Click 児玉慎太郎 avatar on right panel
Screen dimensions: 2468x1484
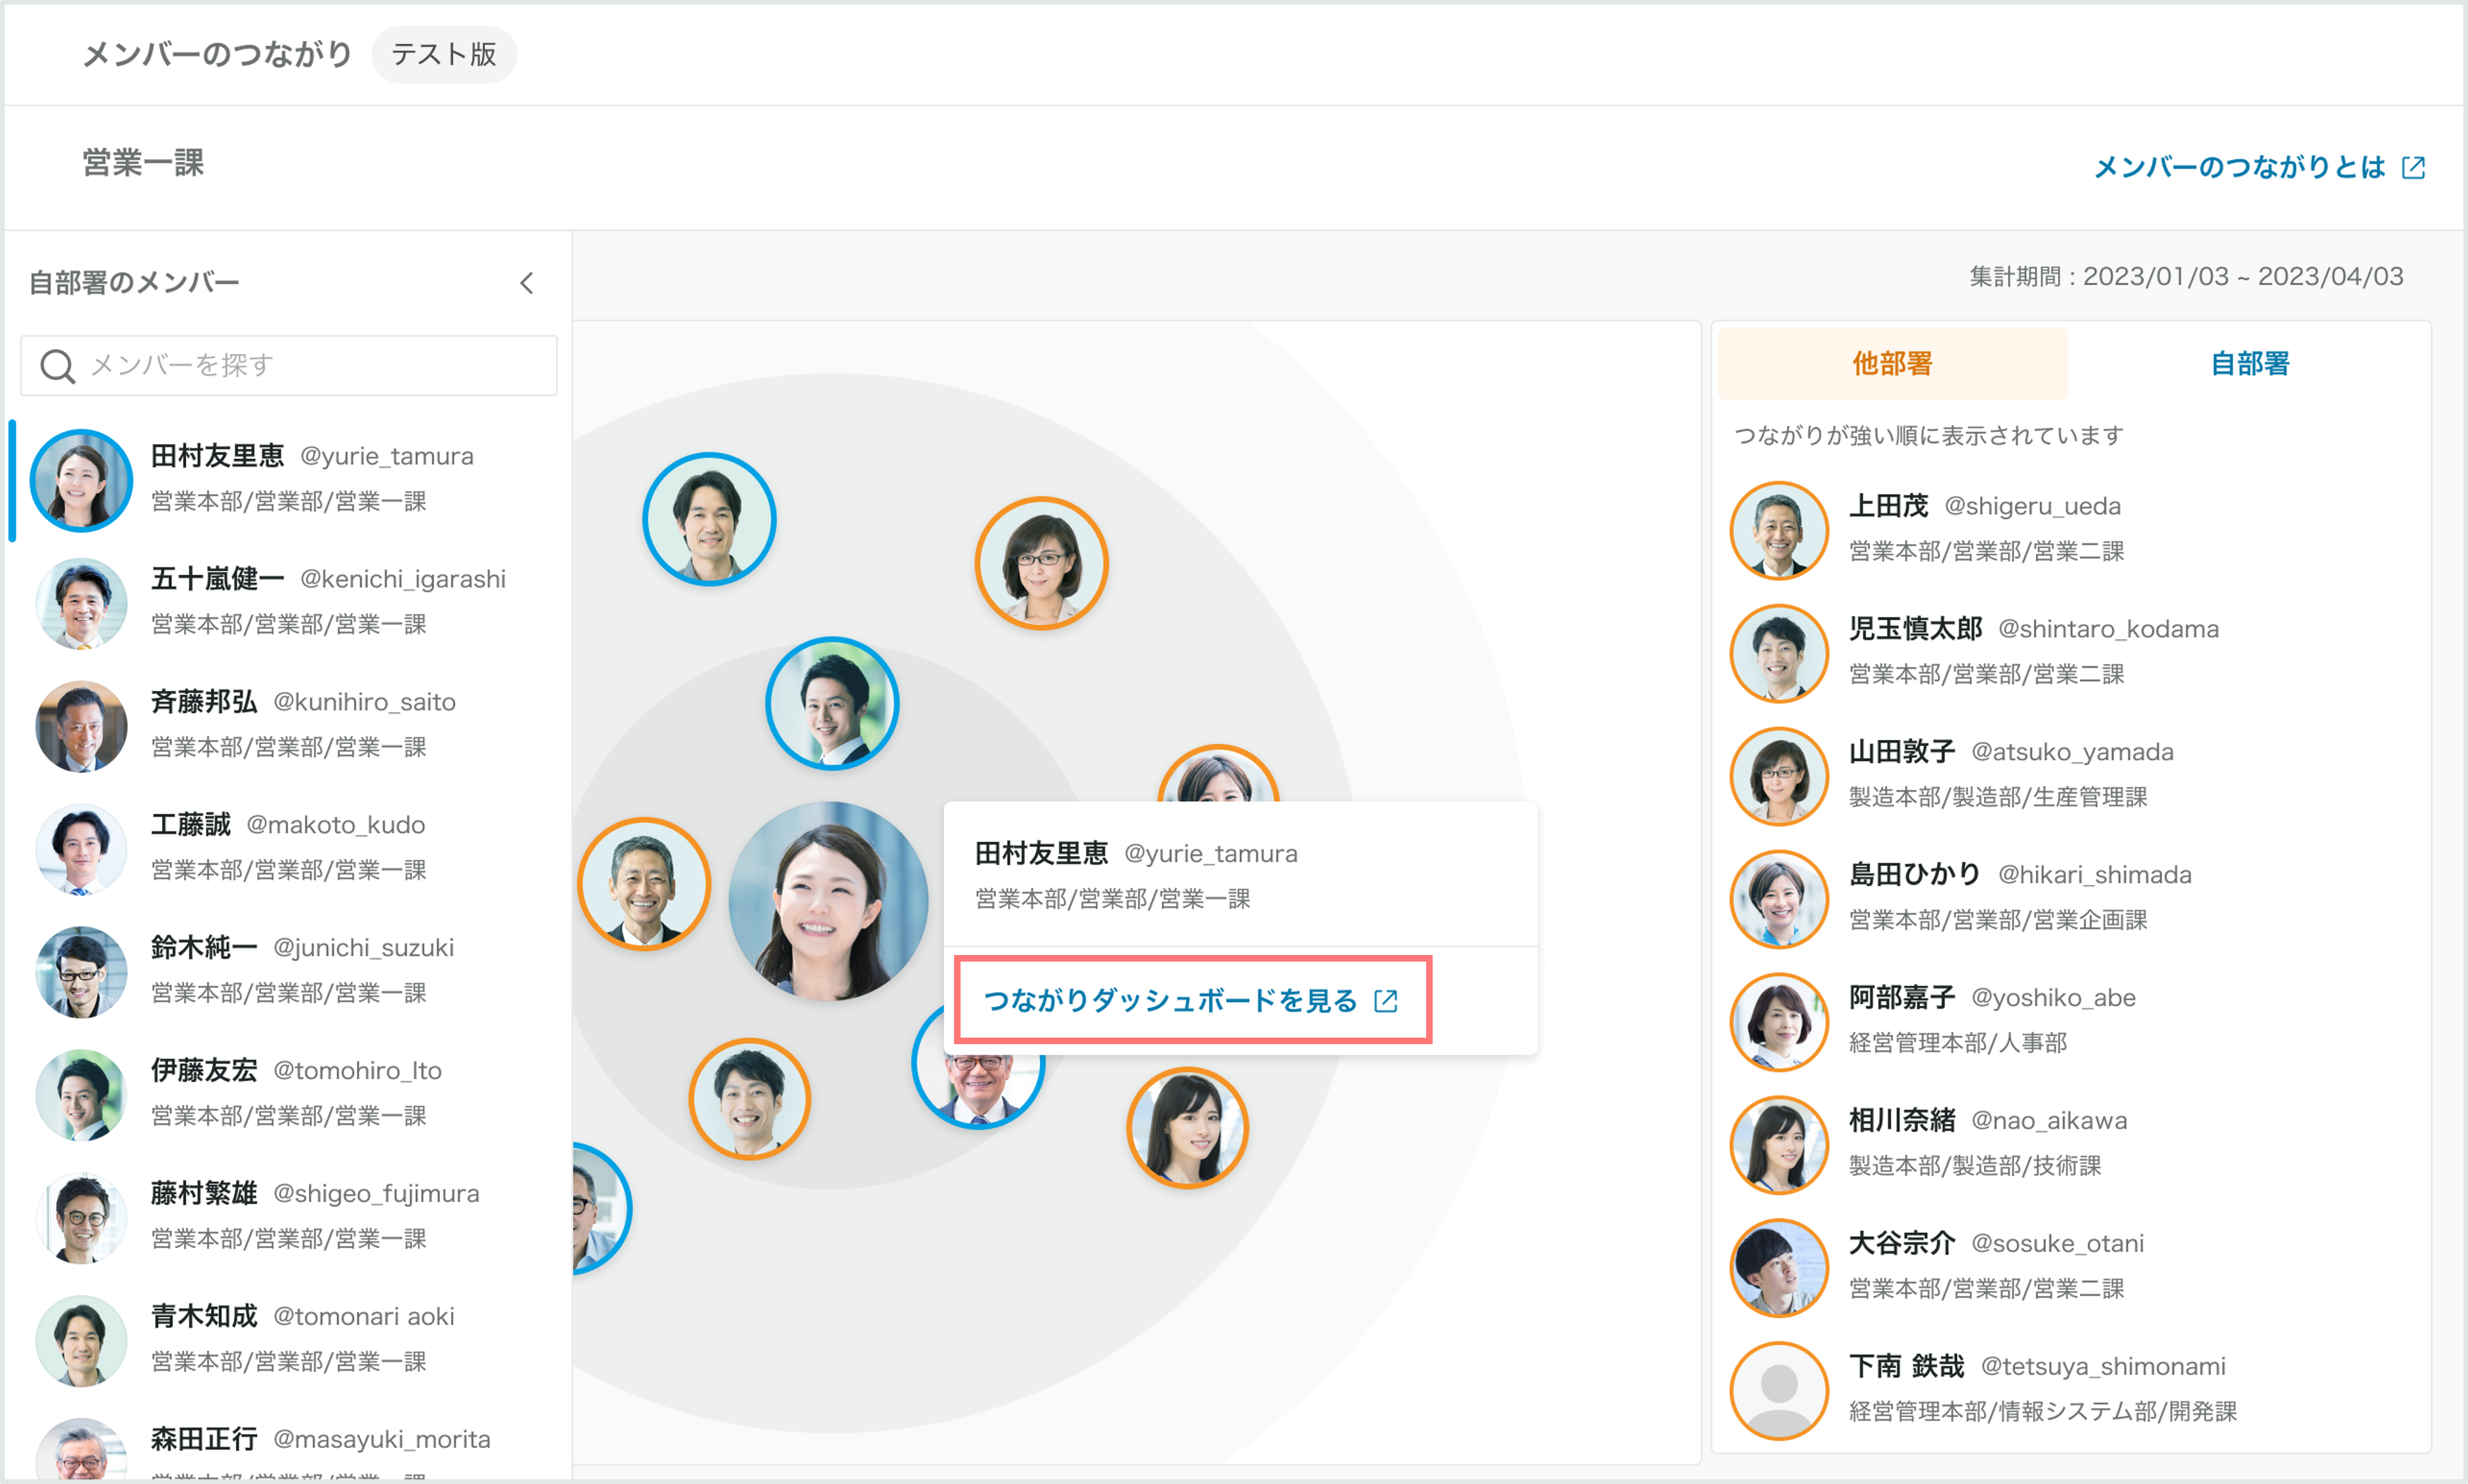click(x=1779, y=654)
